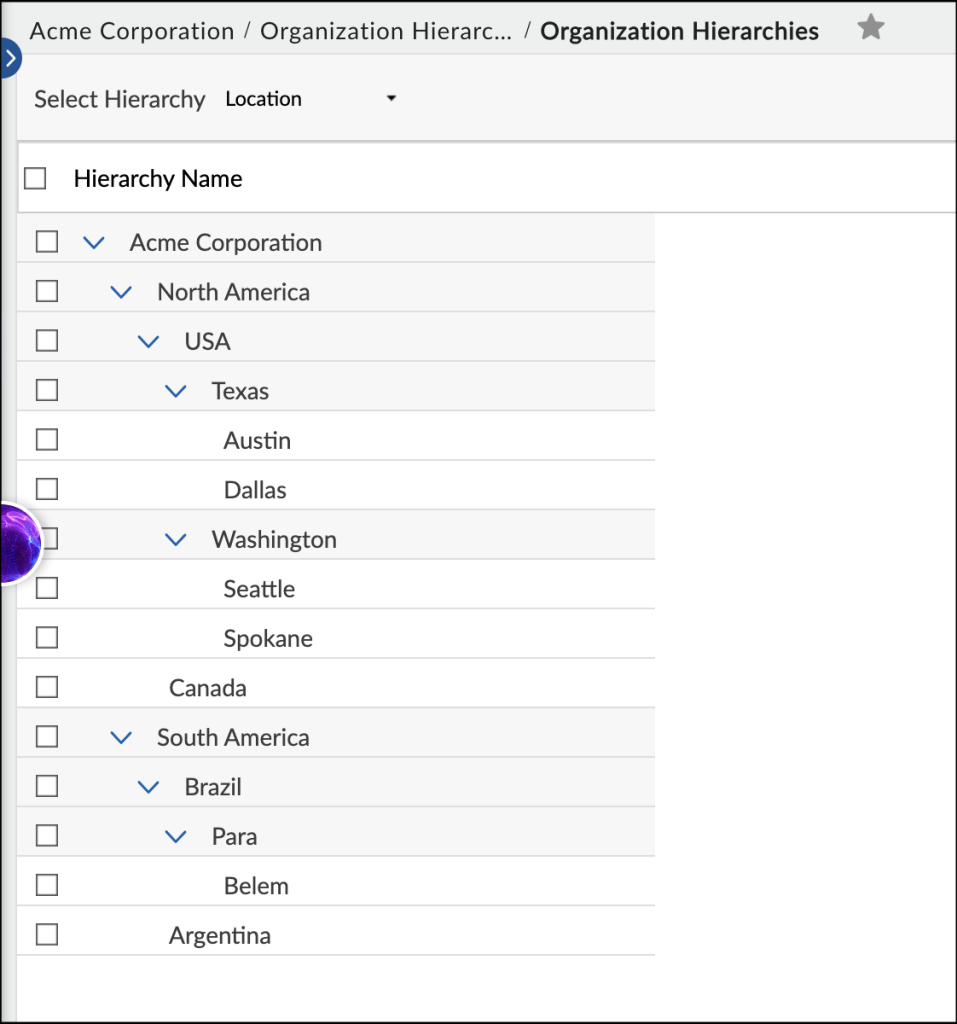
Task: Collapse the South America node
Action: pos(121,736)
